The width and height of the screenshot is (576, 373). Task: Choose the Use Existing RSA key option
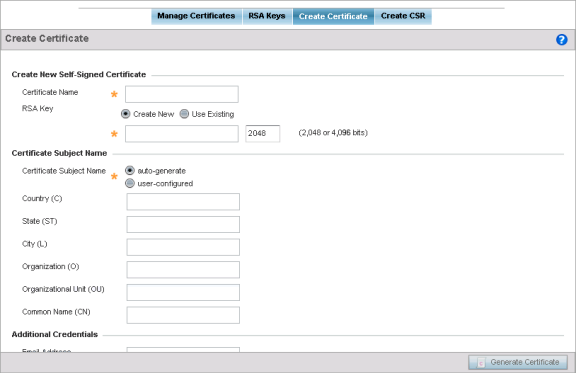[184, 114]
